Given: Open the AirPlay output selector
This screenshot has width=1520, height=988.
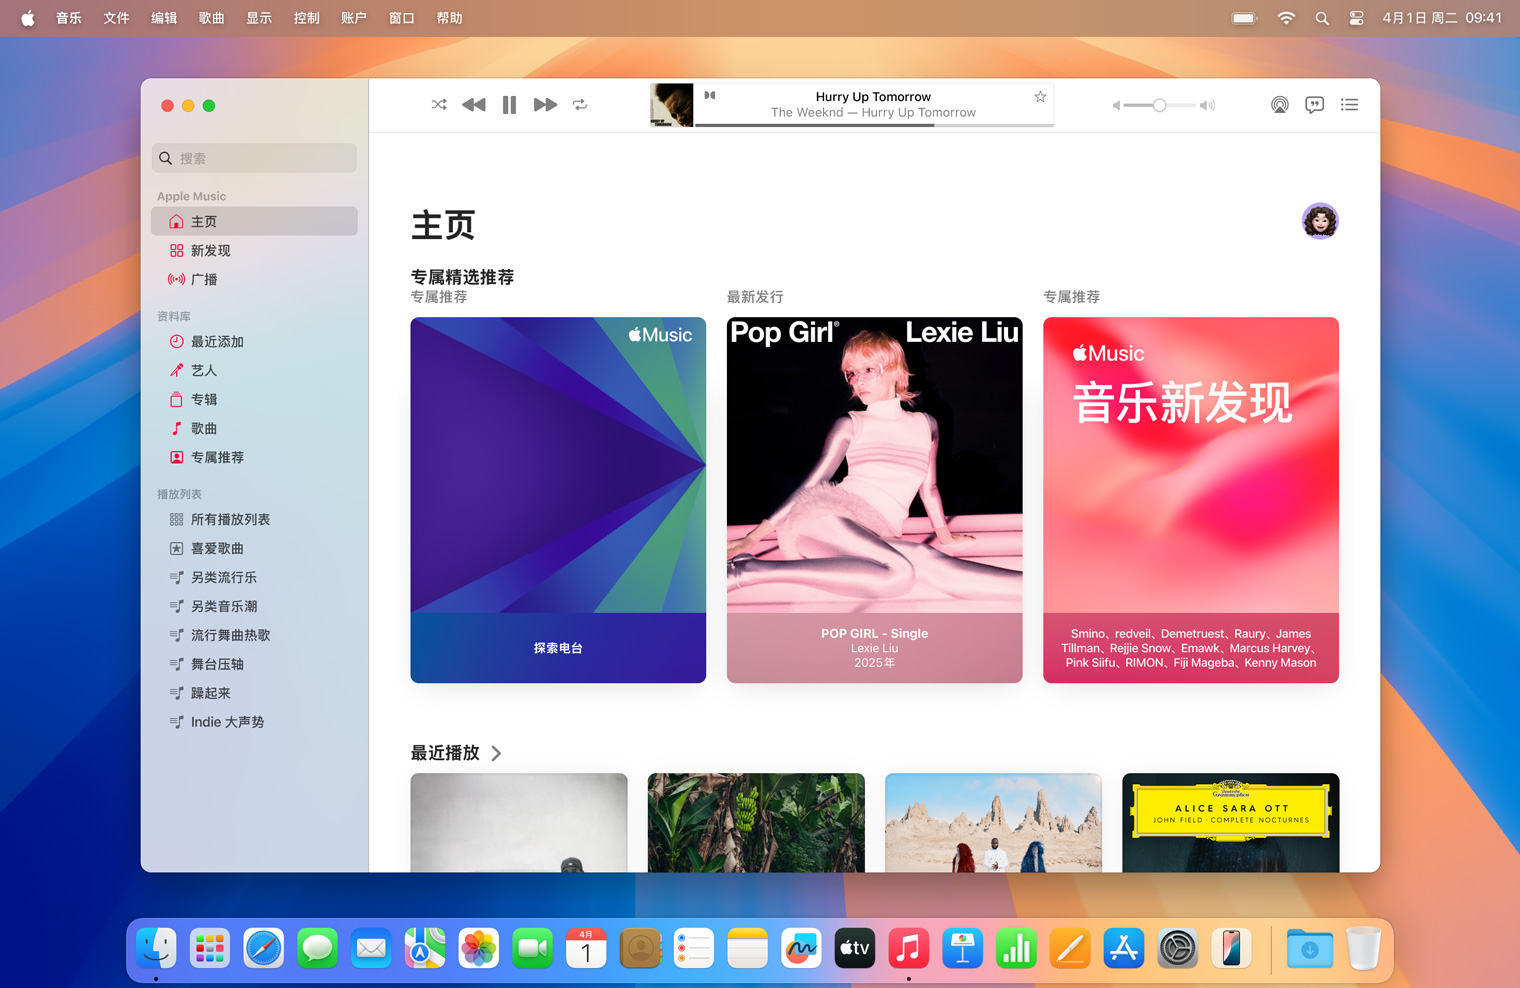Looking at the screenshot, I should (x=1279, y=105).
